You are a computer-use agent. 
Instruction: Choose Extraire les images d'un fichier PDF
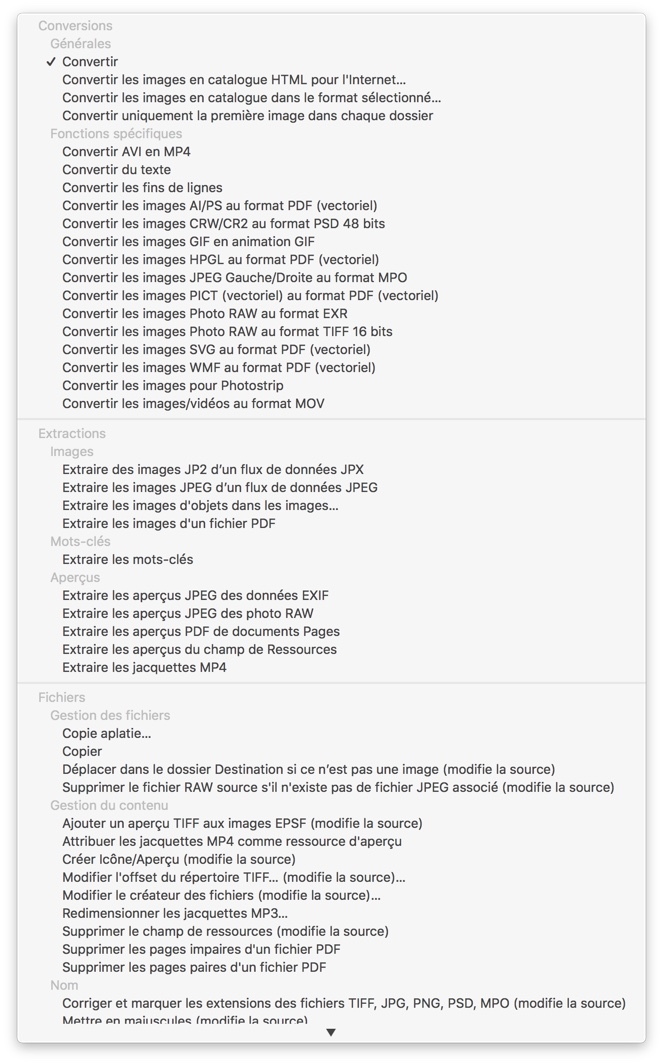tap(331, 523)
